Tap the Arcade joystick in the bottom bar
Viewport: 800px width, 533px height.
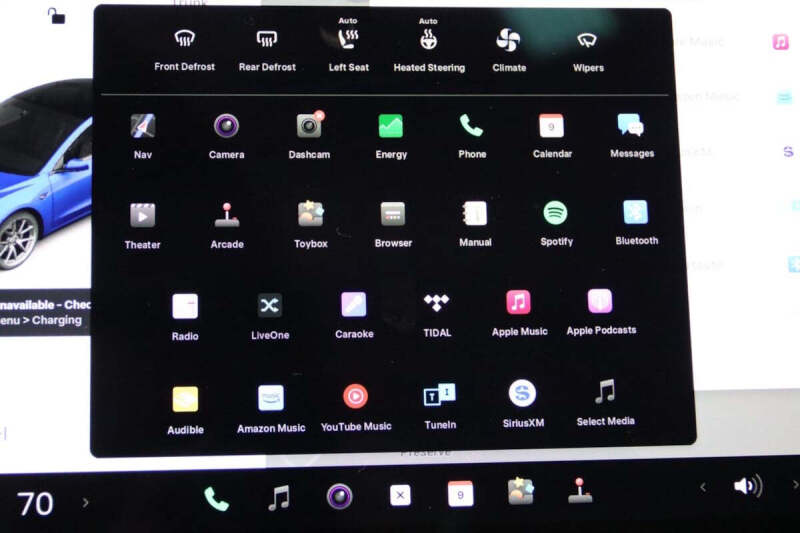(x=580, y=490)
